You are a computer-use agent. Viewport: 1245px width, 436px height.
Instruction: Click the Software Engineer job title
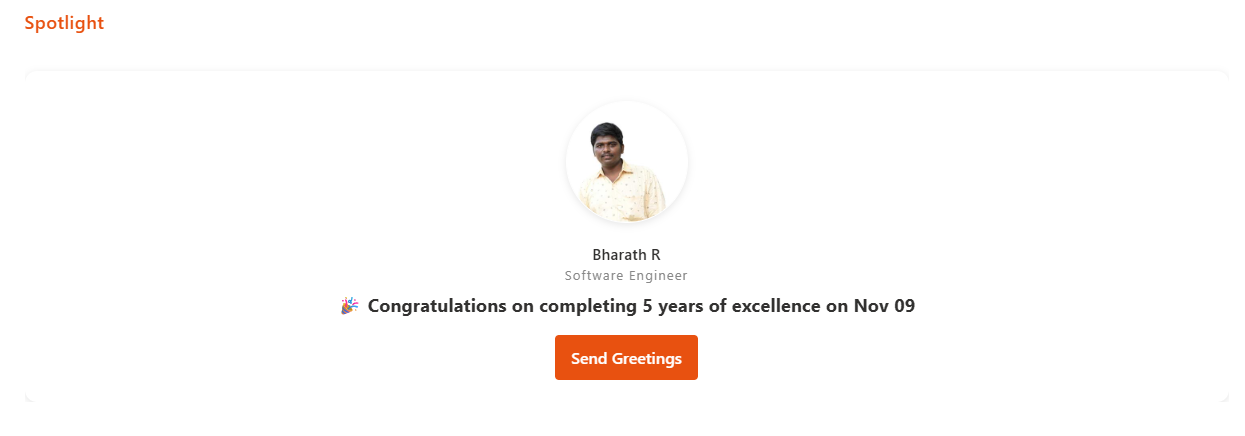pos(626,275)
